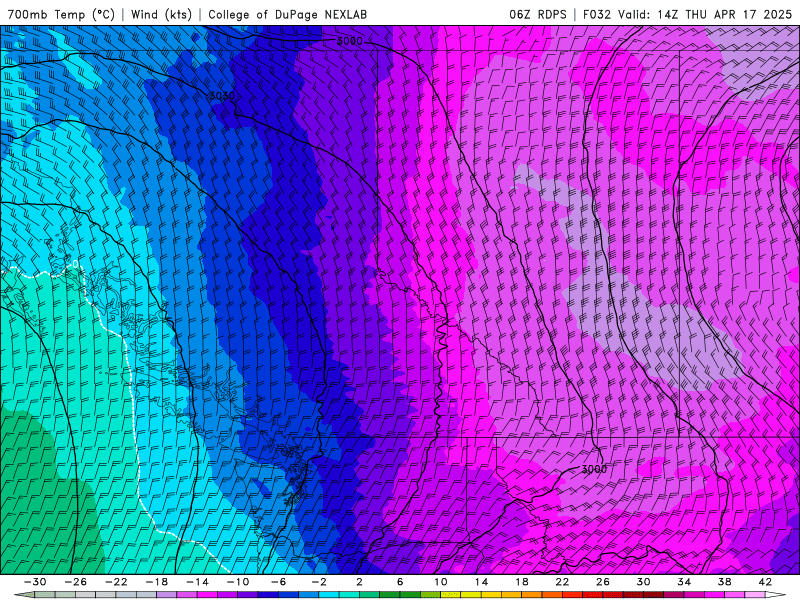Click the '22' color scale value

562,582
